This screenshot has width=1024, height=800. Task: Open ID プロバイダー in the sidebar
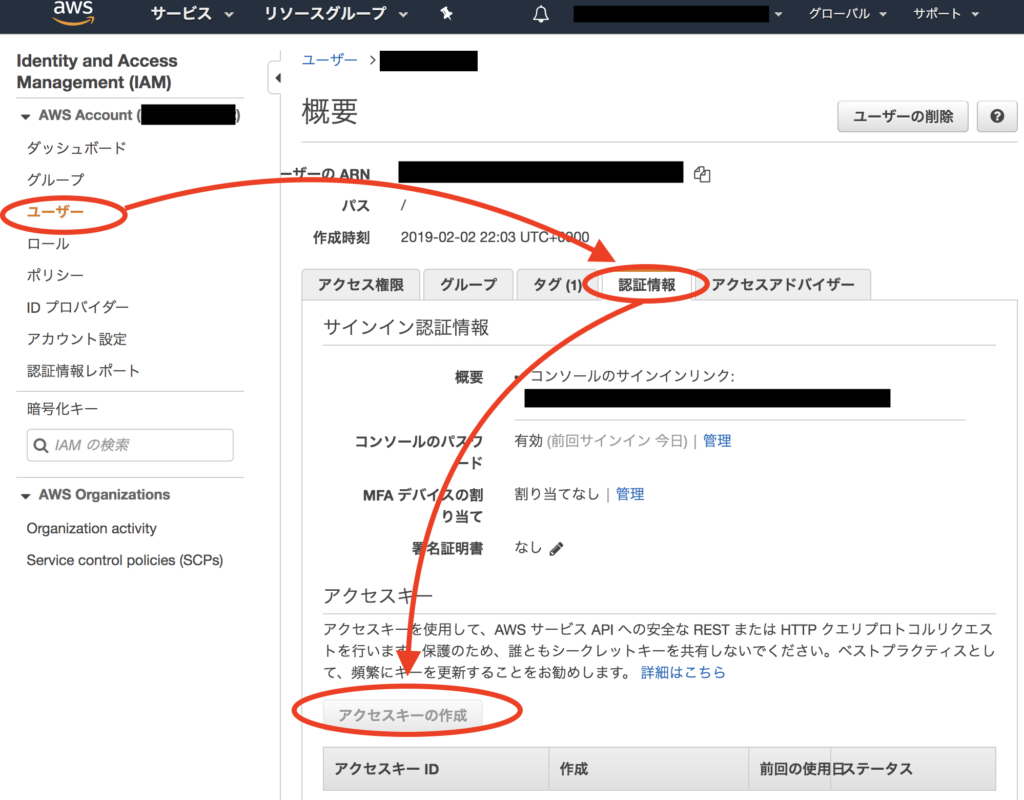click(x=78, y=307)
